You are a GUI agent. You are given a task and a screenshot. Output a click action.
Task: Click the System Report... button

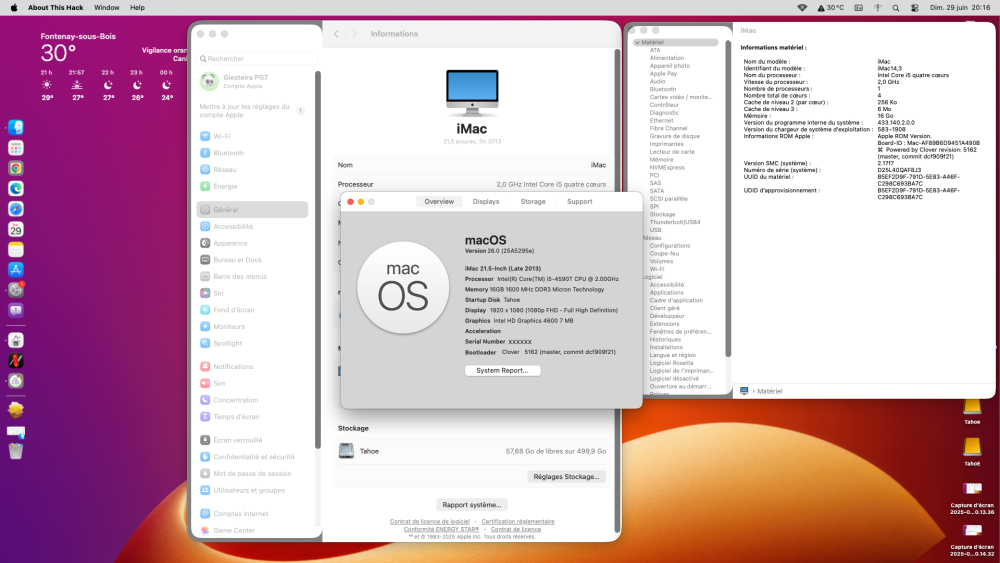pyautogui.click(x=503, y=370)
